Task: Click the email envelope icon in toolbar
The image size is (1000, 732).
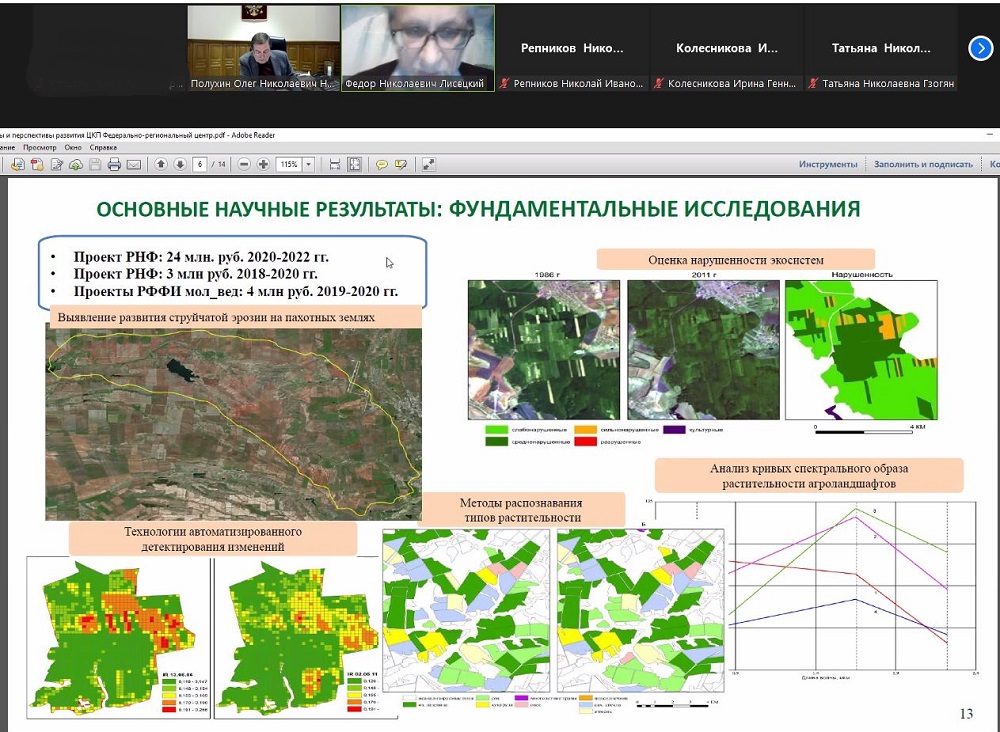Action: [x=133, y=164]
